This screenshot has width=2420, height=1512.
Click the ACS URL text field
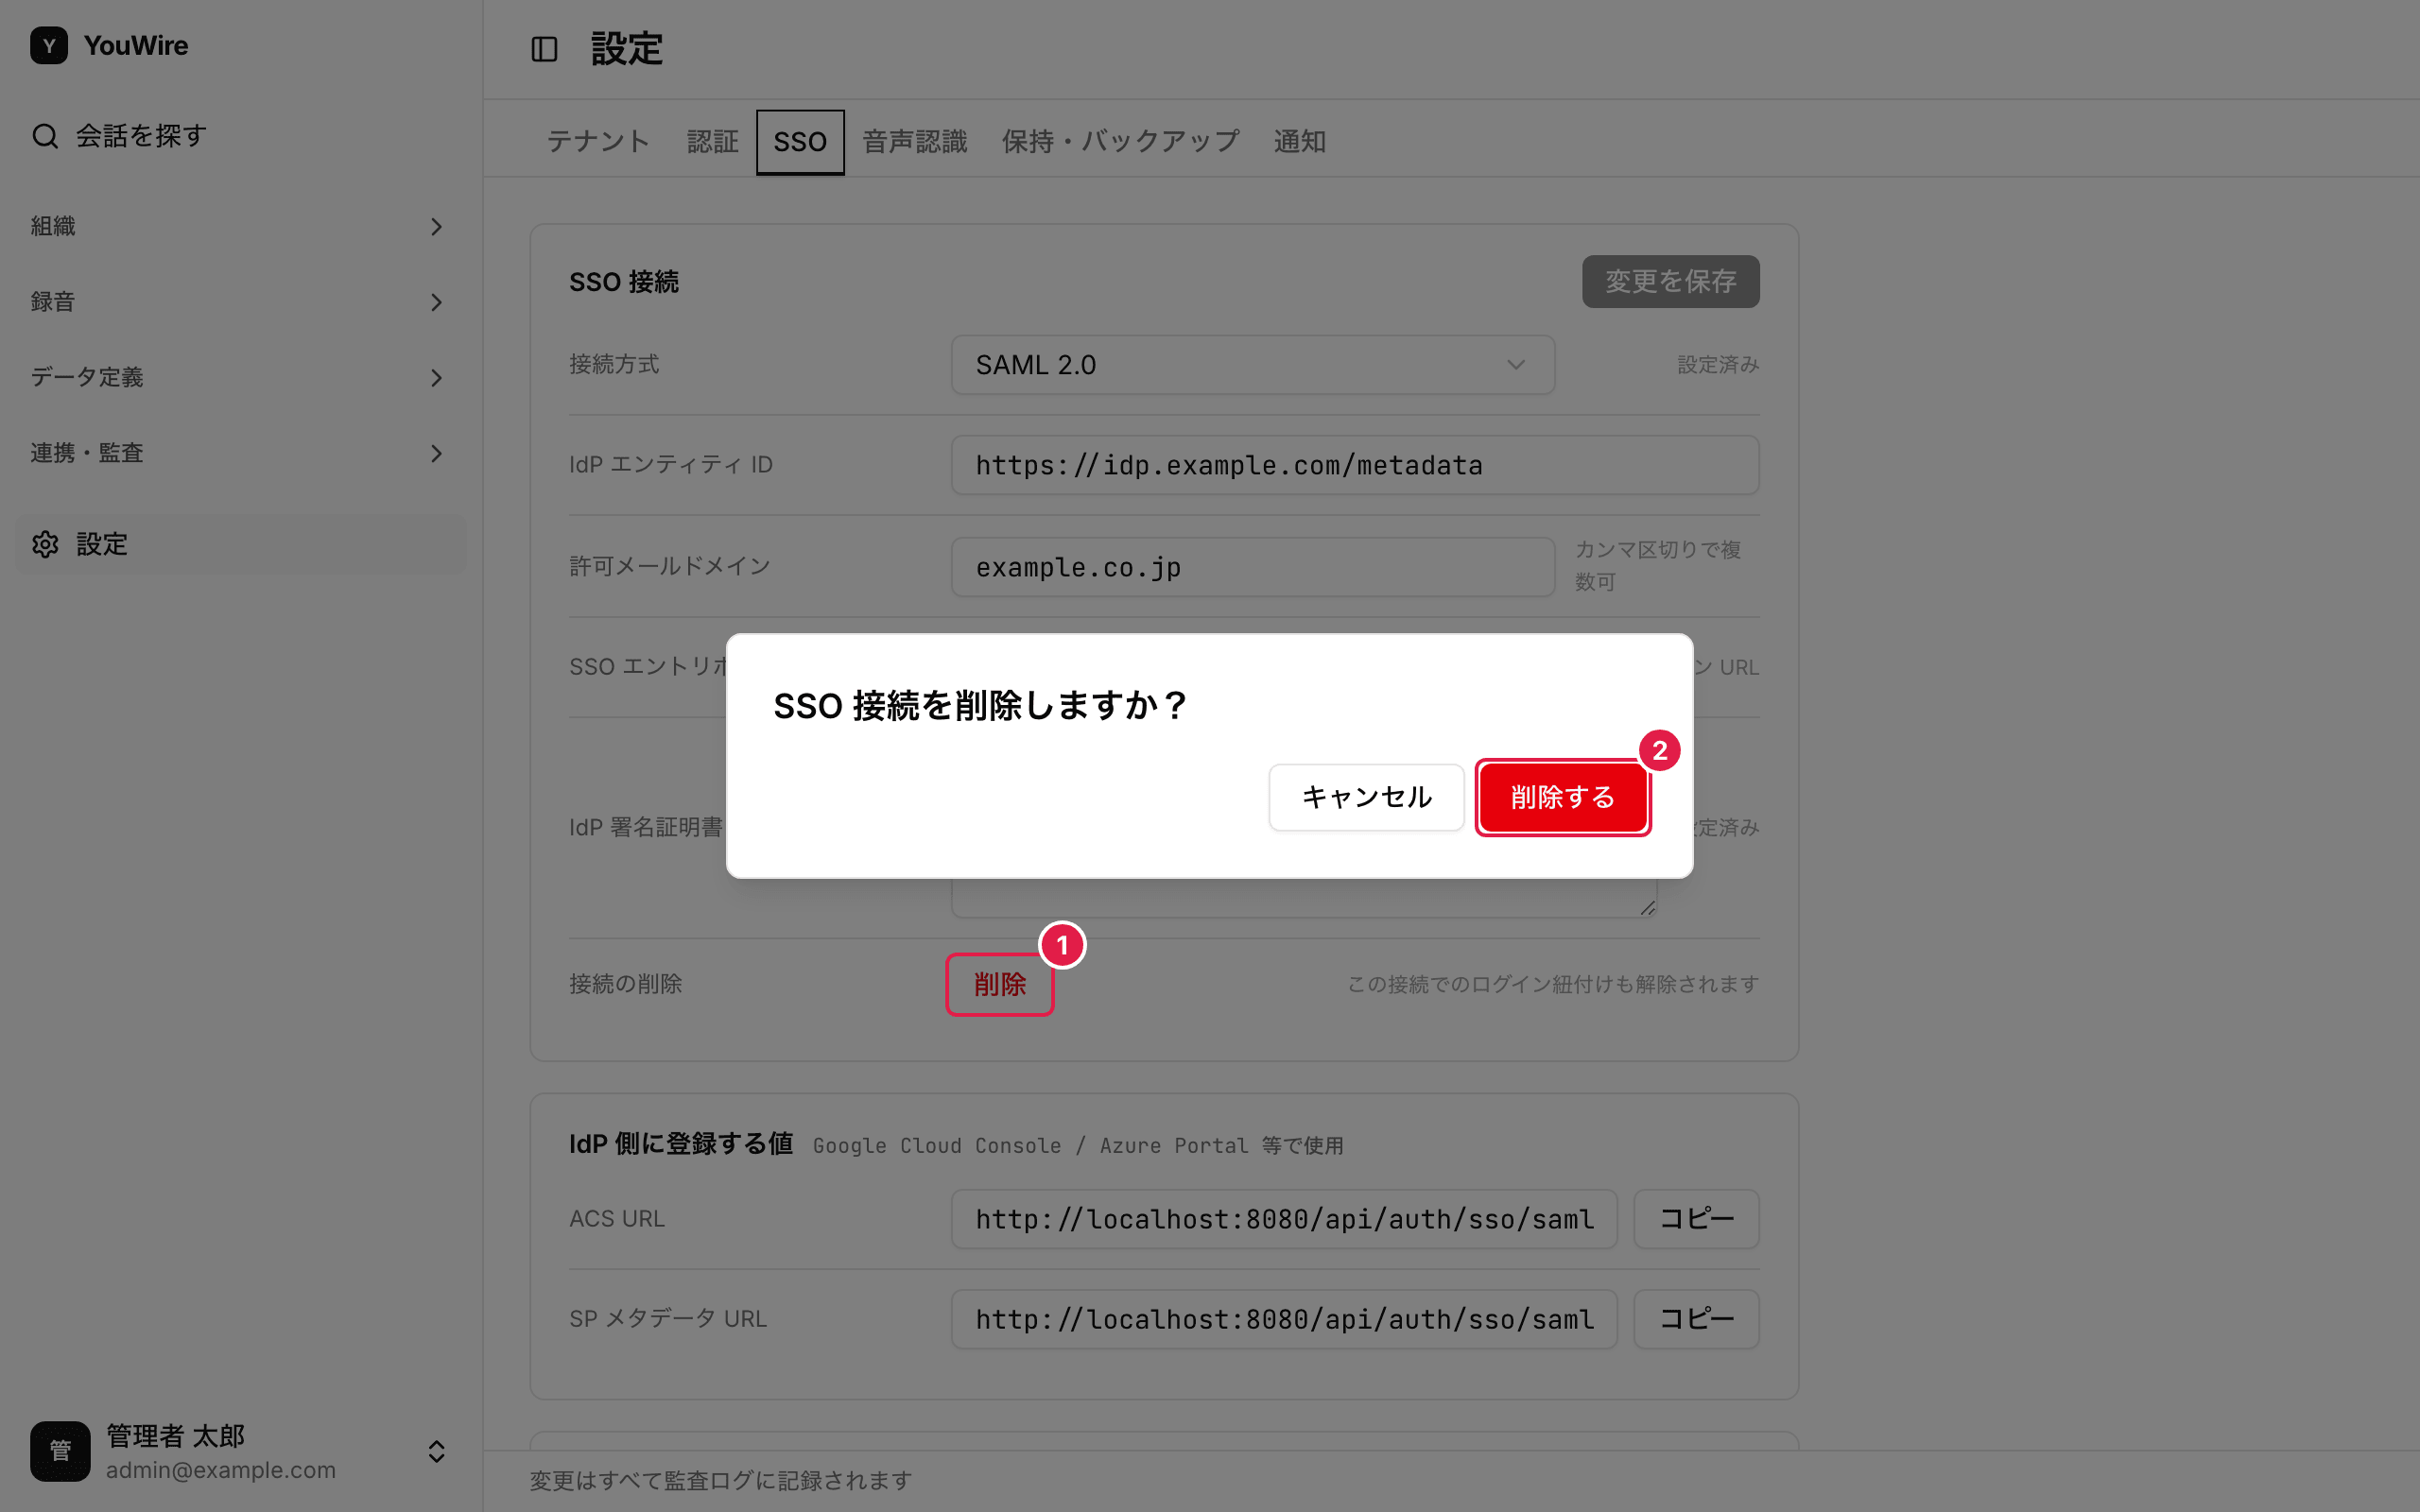click(x=1284, y=1219)
